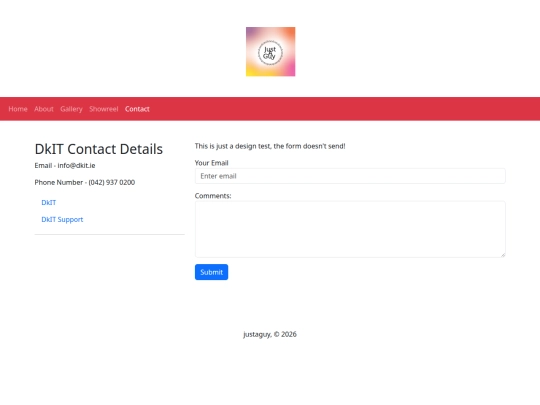Click the DkIT Contact Details heading
540x405 pixels.
pos(98,149)
